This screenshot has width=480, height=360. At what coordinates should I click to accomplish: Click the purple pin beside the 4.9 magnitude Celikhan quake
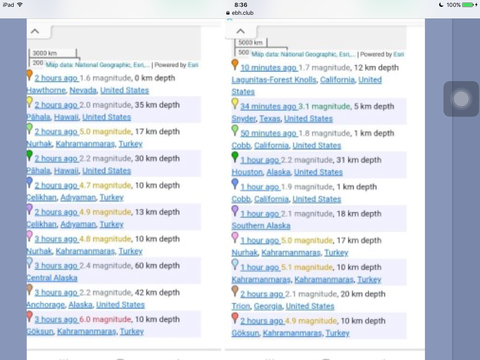(29, 209)
